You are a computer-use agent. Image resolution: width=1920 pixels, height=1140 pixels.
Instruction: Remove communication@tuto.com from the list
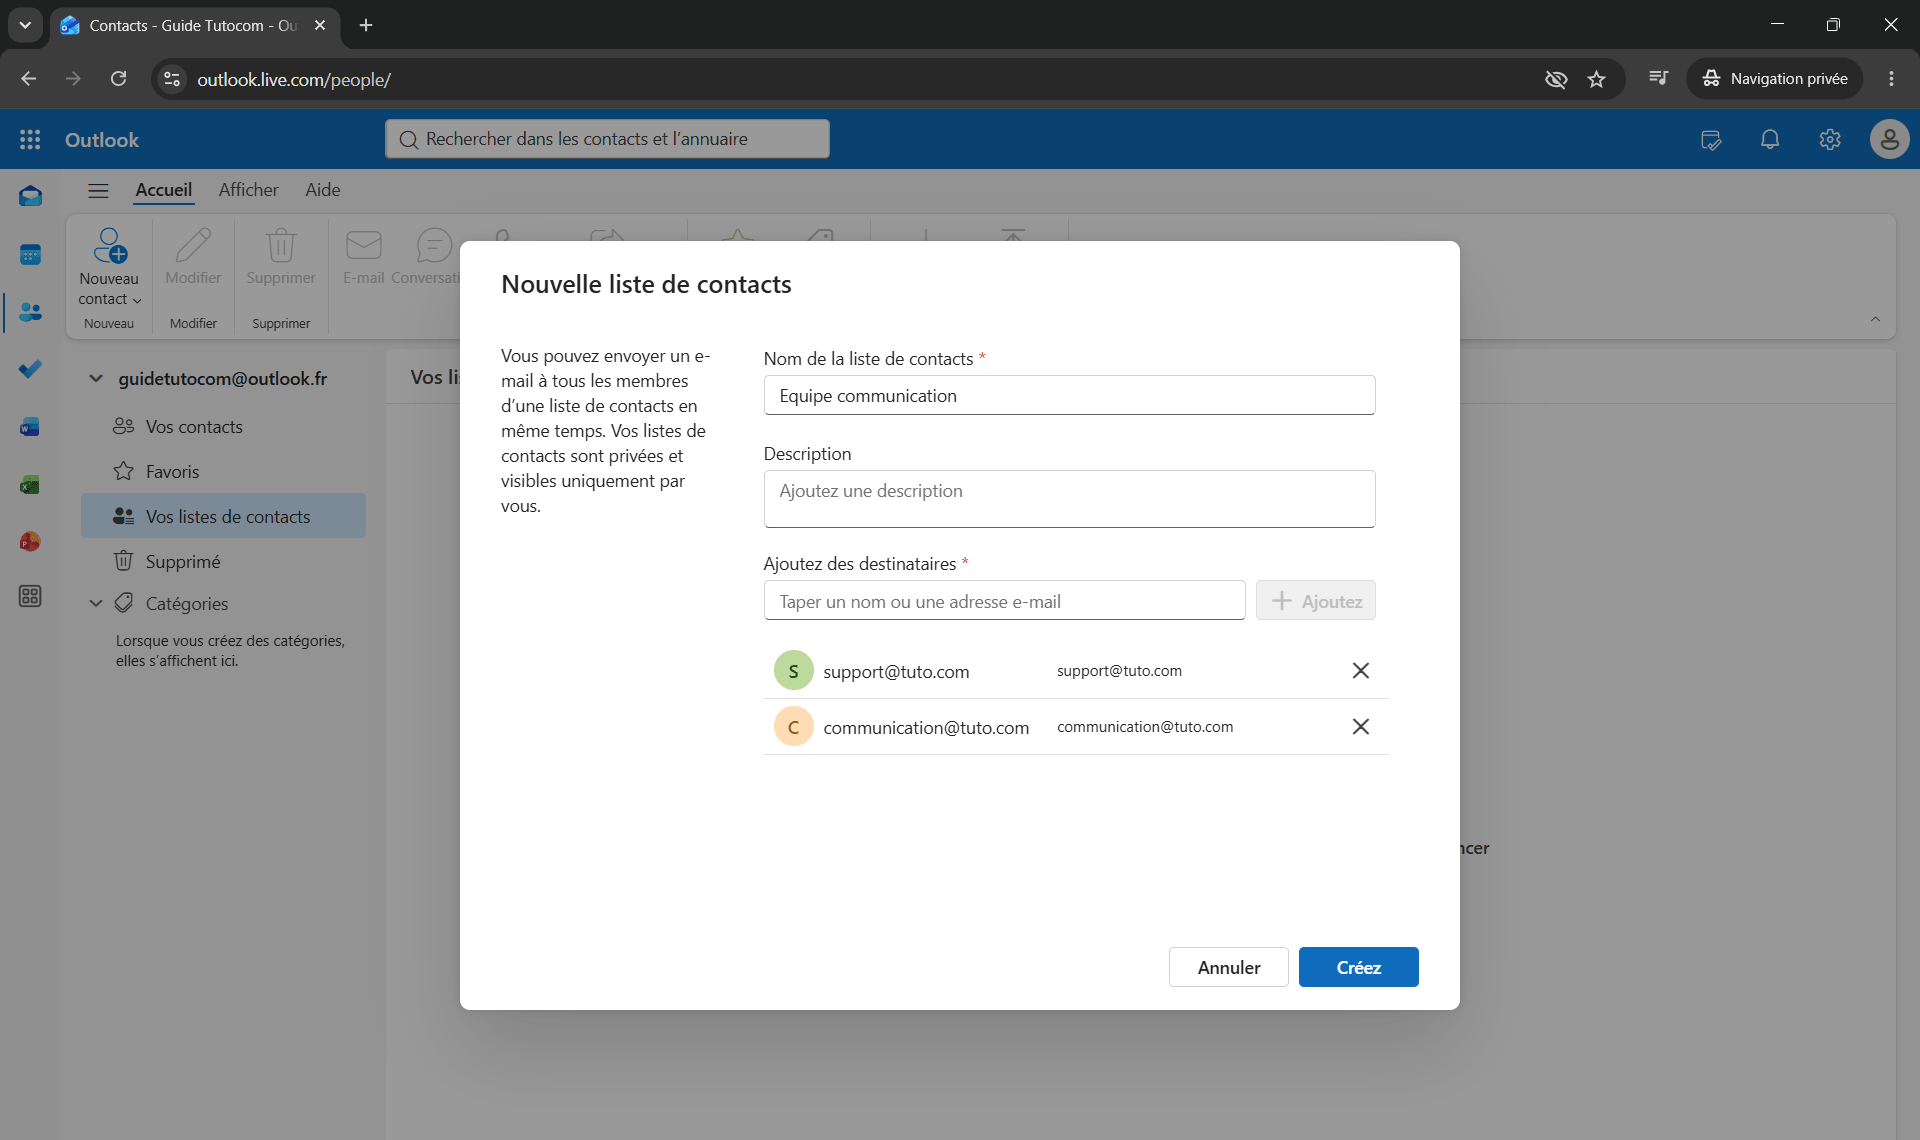pos(1361,727)
